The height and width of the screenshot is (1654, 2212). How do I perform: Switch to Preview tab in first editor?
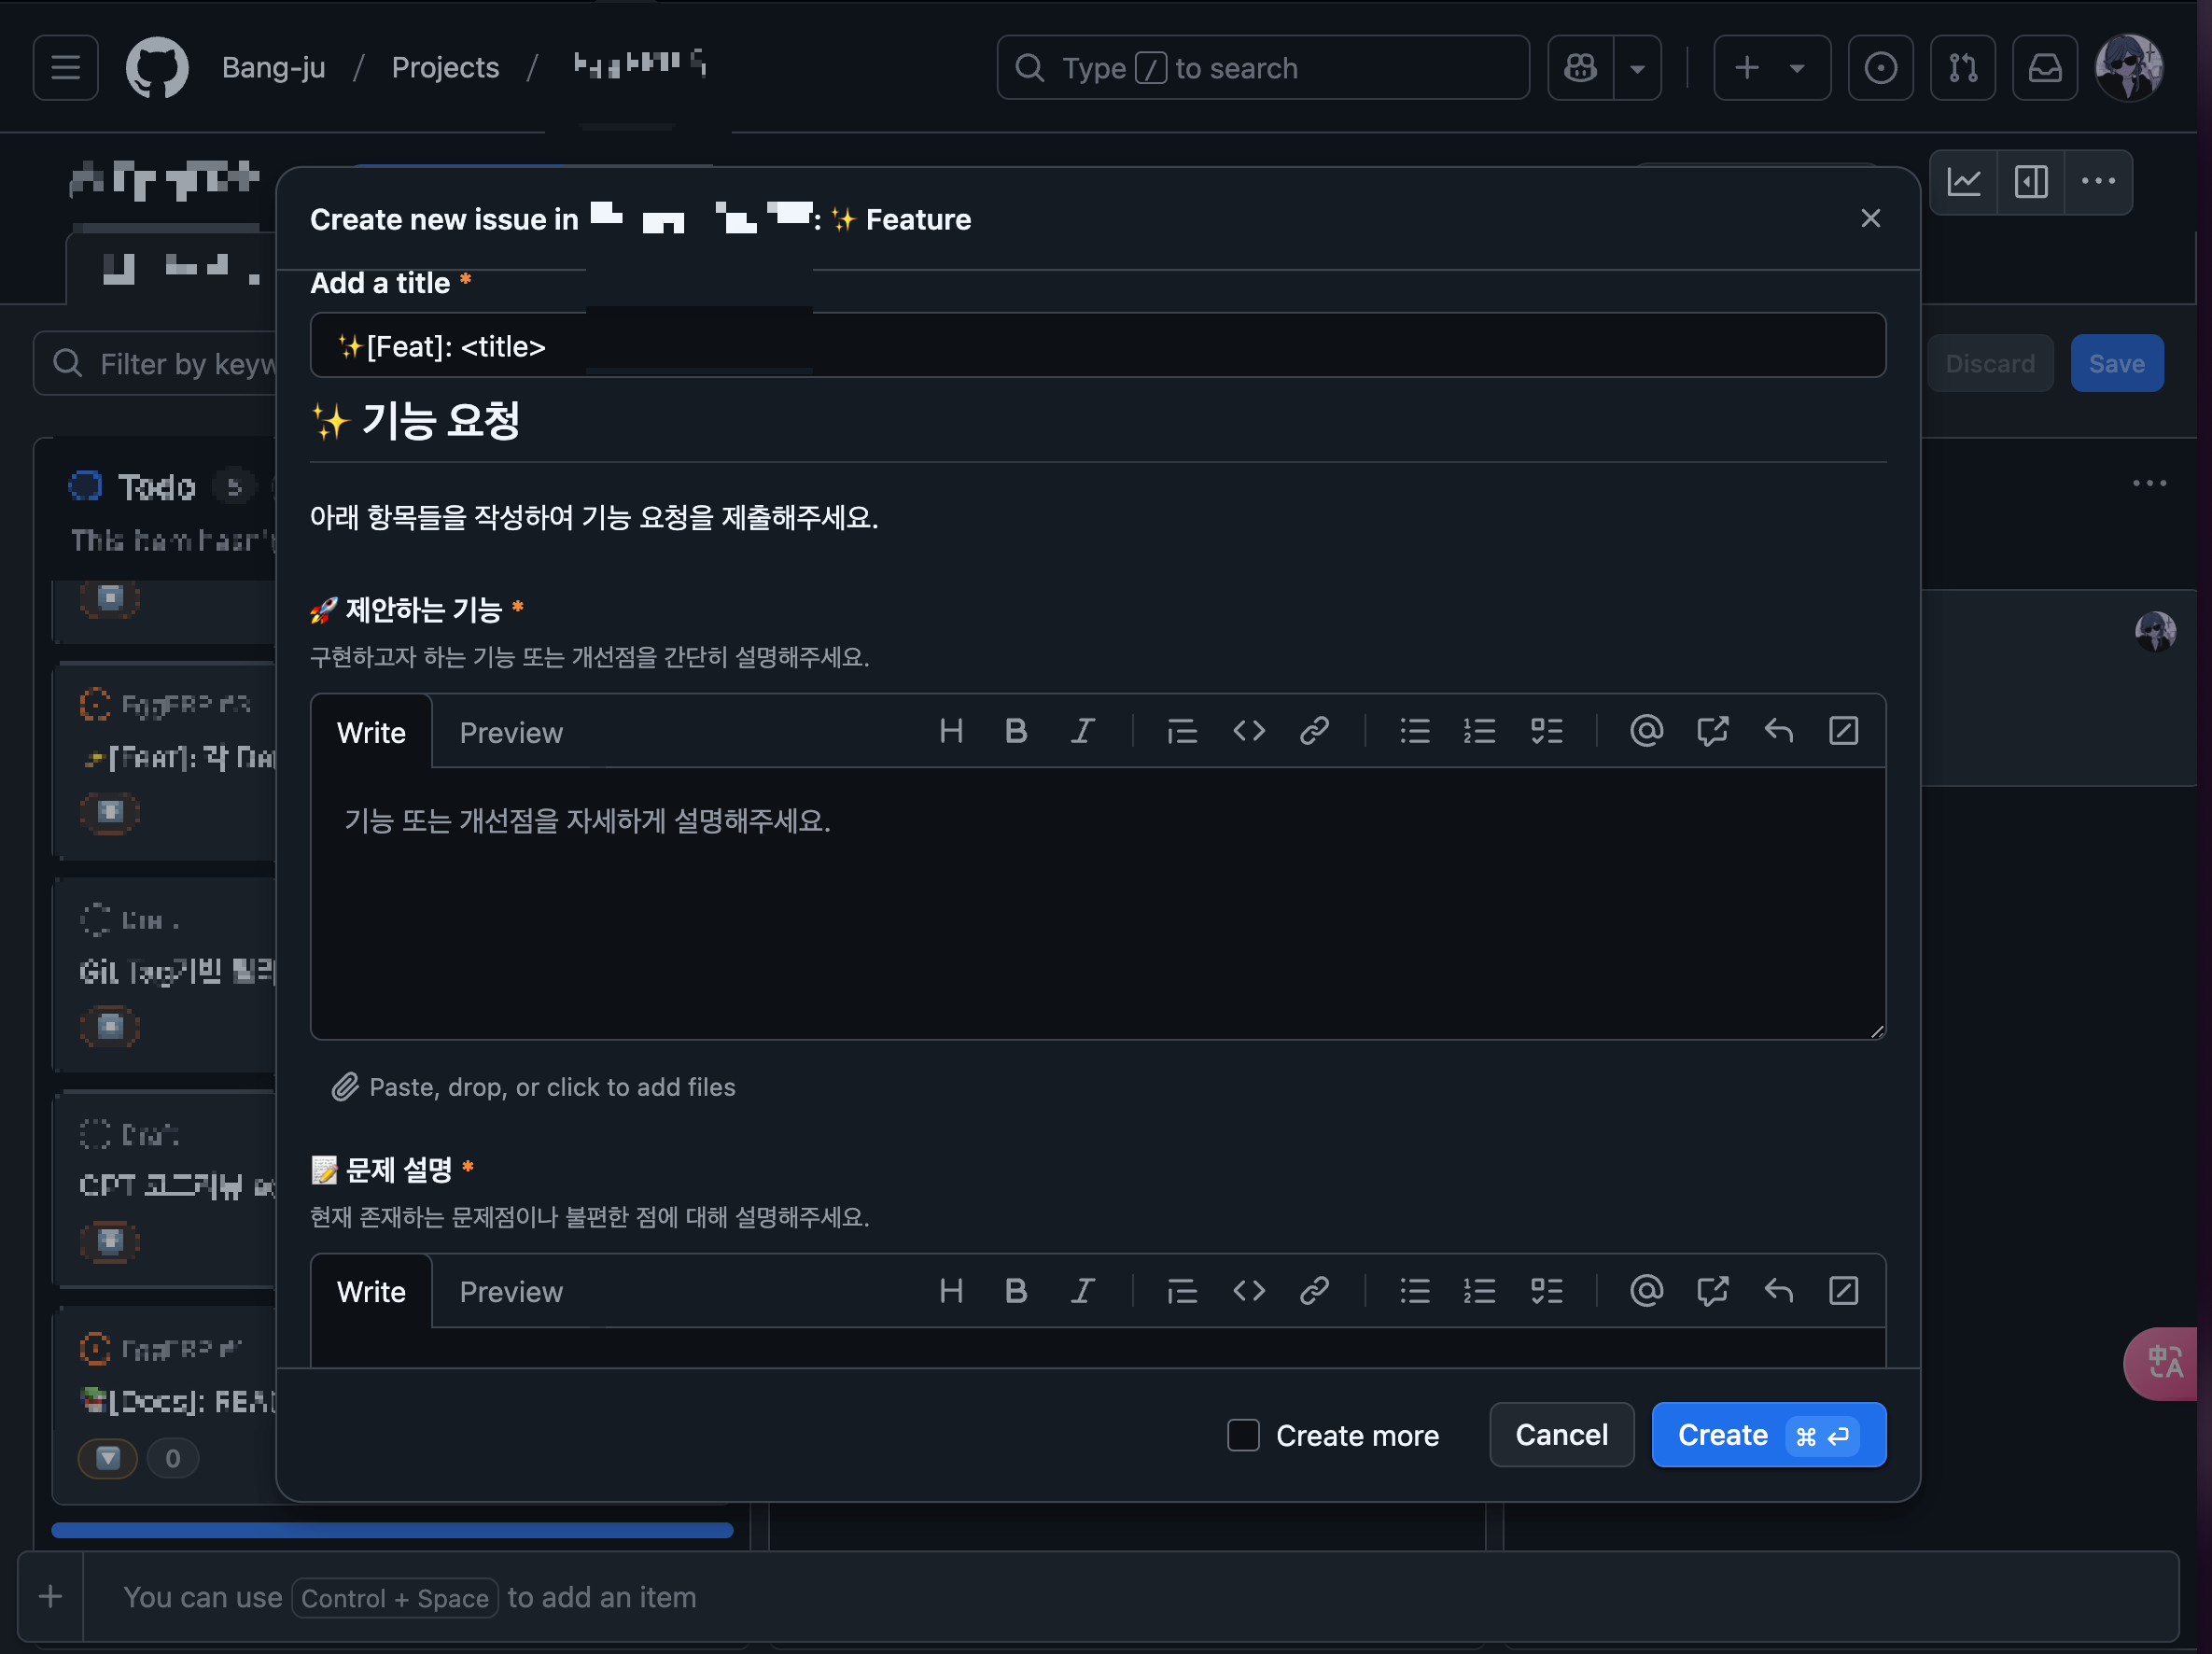[x=511, y=733]
